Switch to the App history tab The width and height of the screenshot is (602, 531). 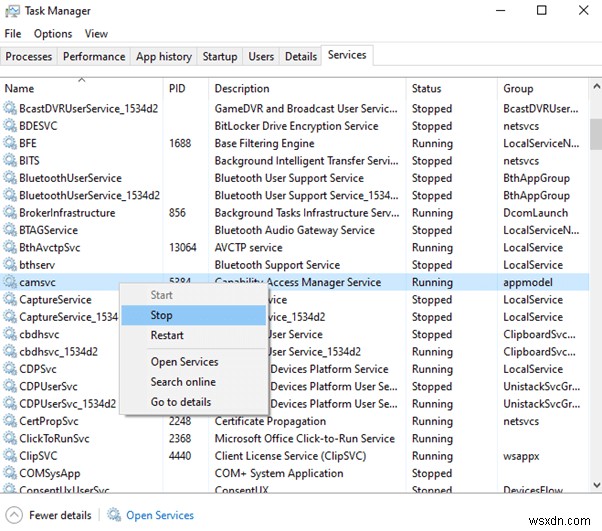point(164,56)
